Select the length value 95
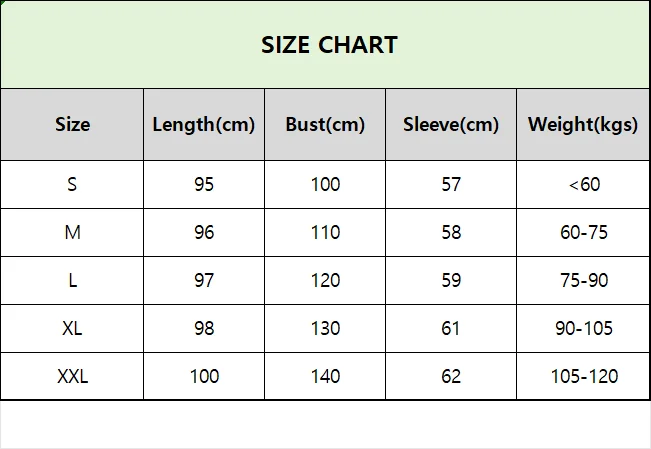The image size is (651, 449). coord(204,184)
